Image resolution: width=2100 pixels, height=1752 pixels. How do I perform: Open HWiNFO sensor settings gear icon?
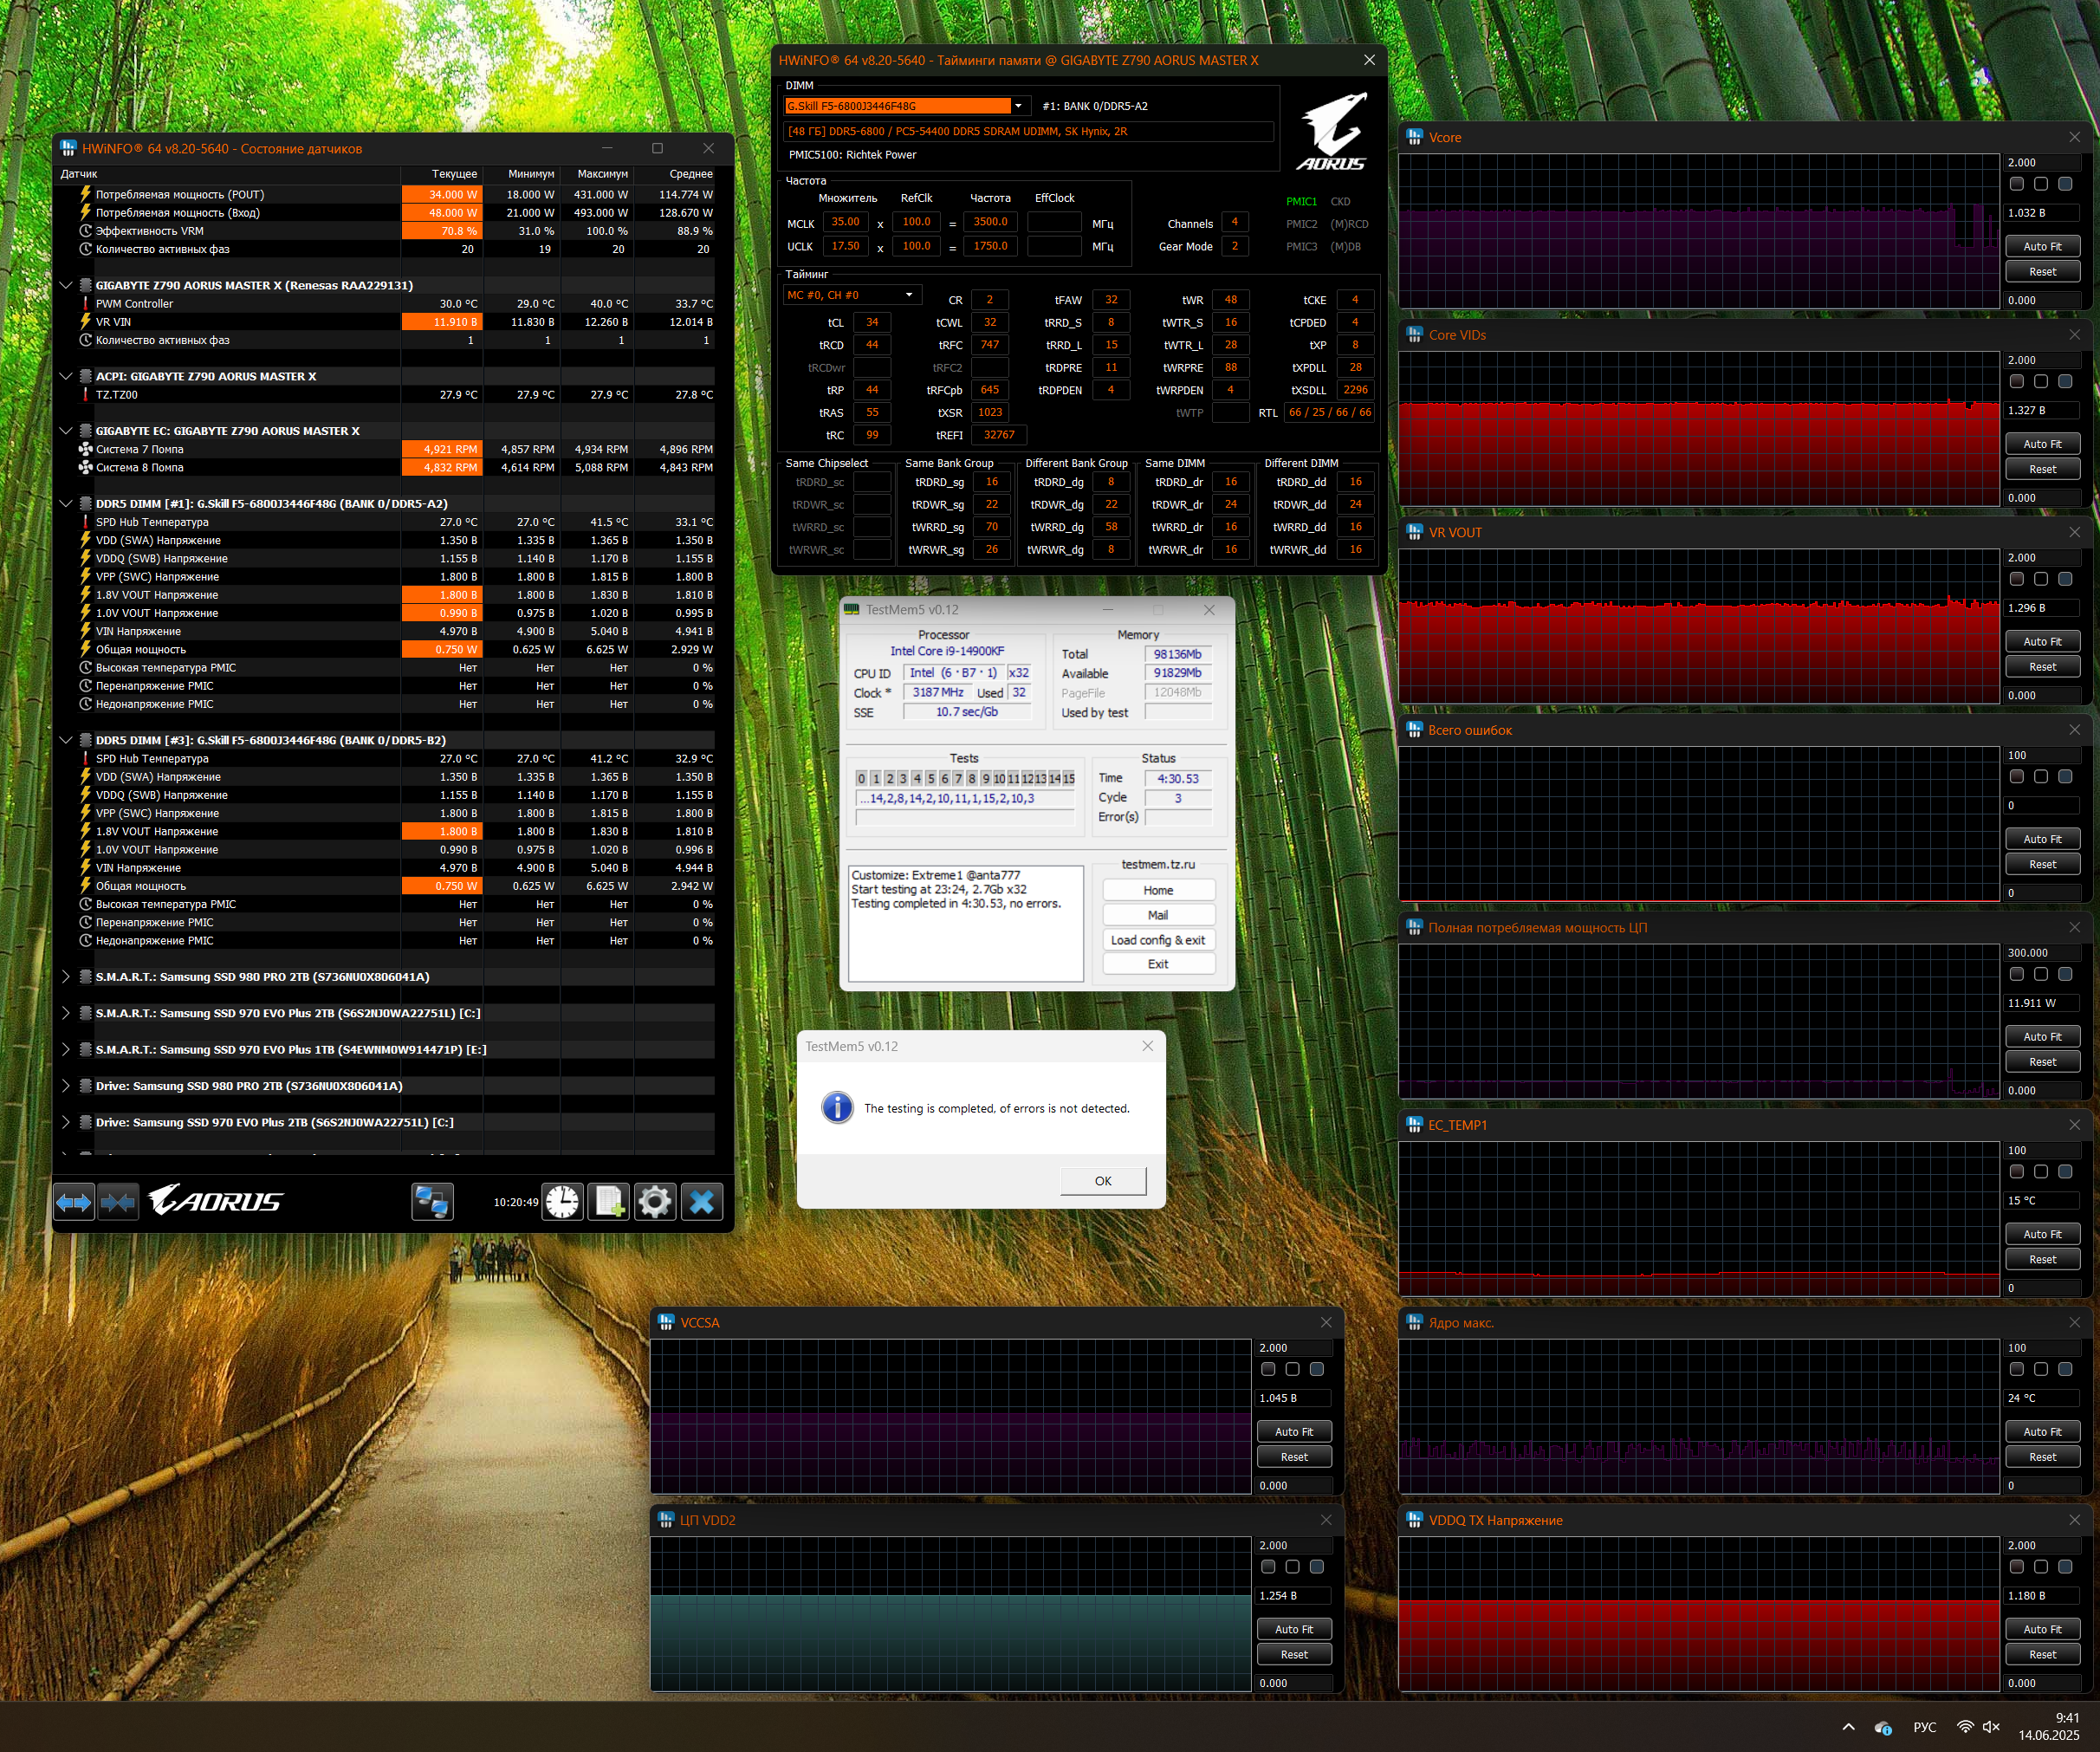655,1202
